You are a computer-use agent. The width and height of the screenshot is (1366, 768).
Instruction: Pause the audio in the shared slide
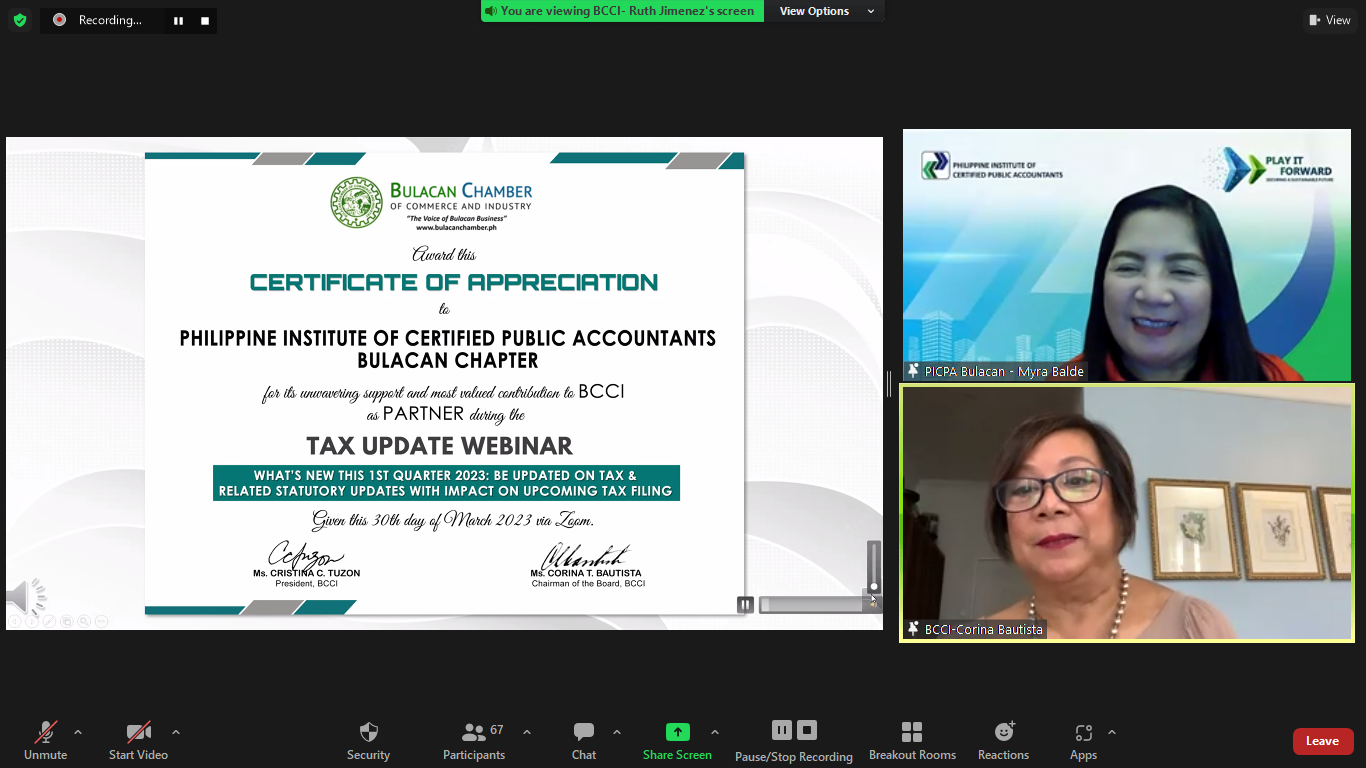coord(745,604)
